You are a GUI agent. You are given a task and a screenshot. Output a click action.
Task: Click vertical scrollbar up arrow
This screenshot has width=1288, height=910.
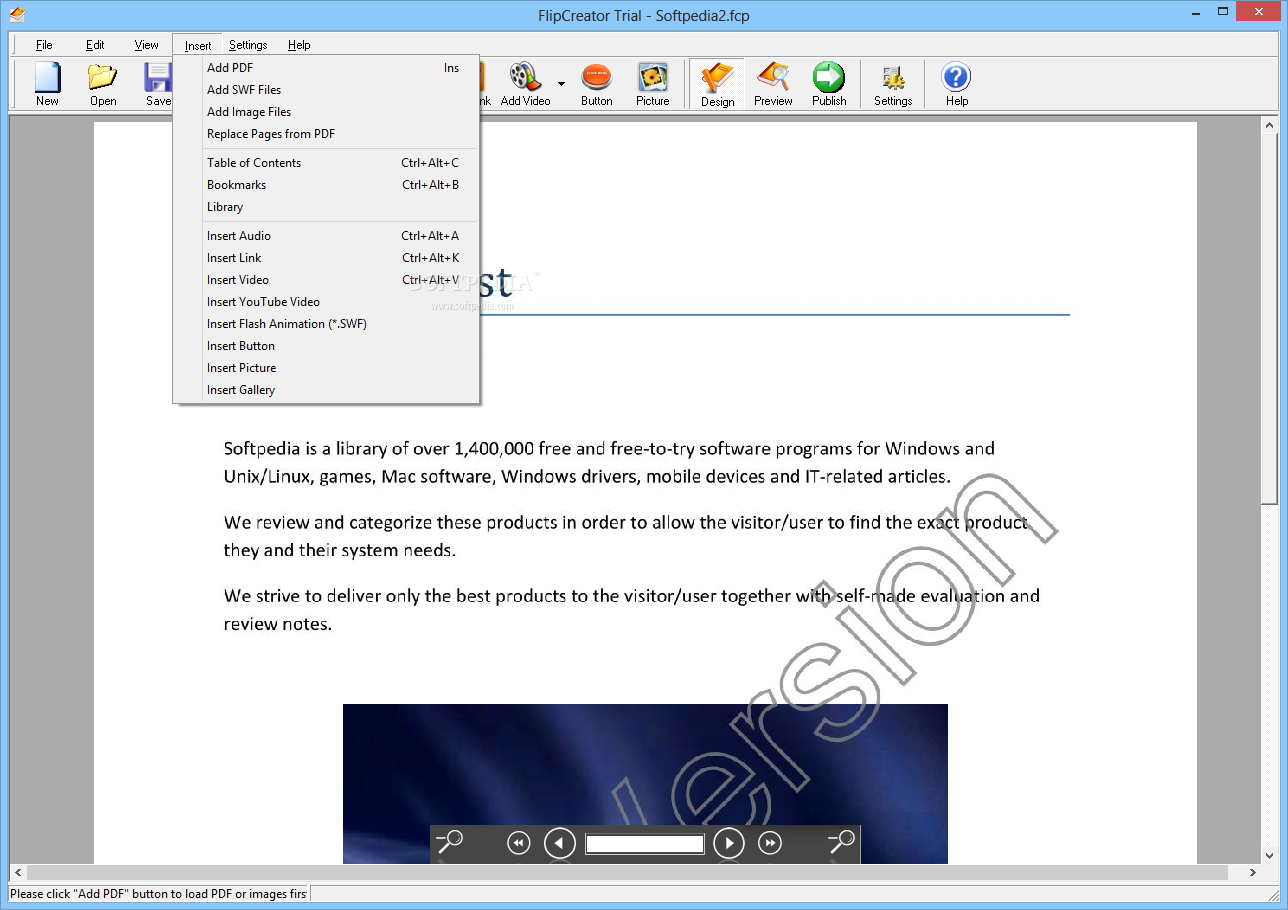1270,125
